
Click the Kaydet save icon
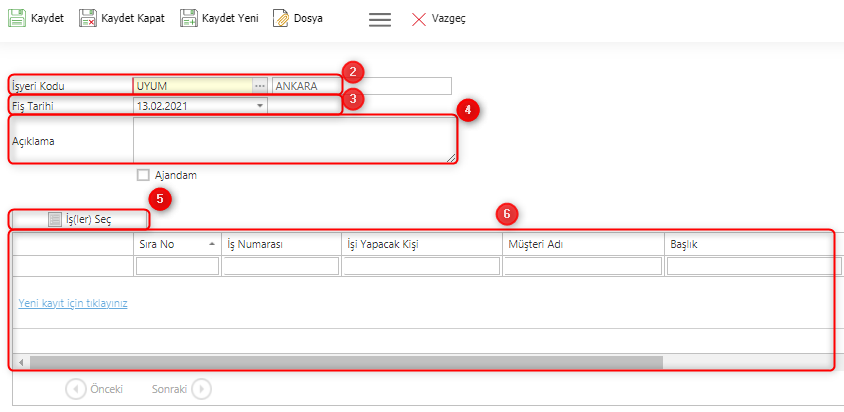point(16,18)
